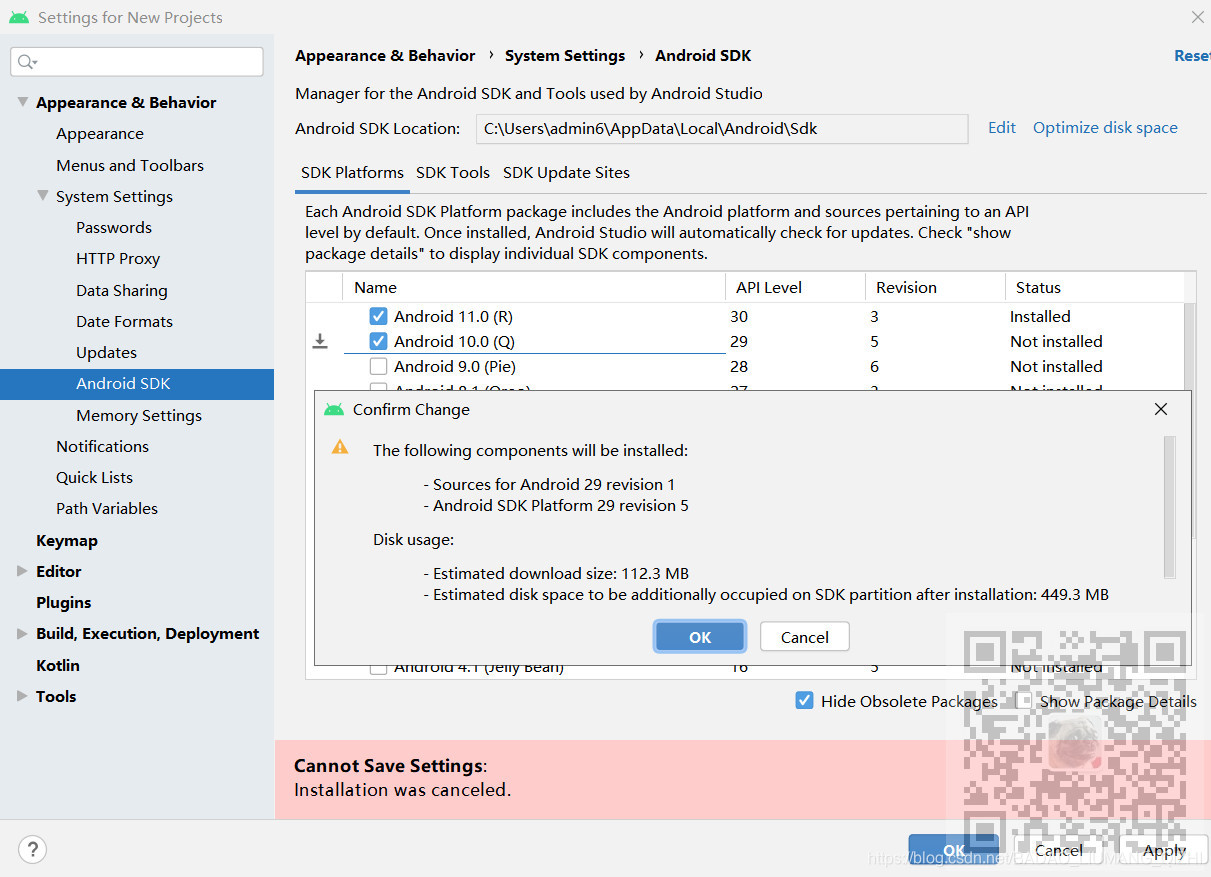Click the Android SDK Location field
Image resolution: width=1211 pixels, height=877 pixels.
coord(721,128)
